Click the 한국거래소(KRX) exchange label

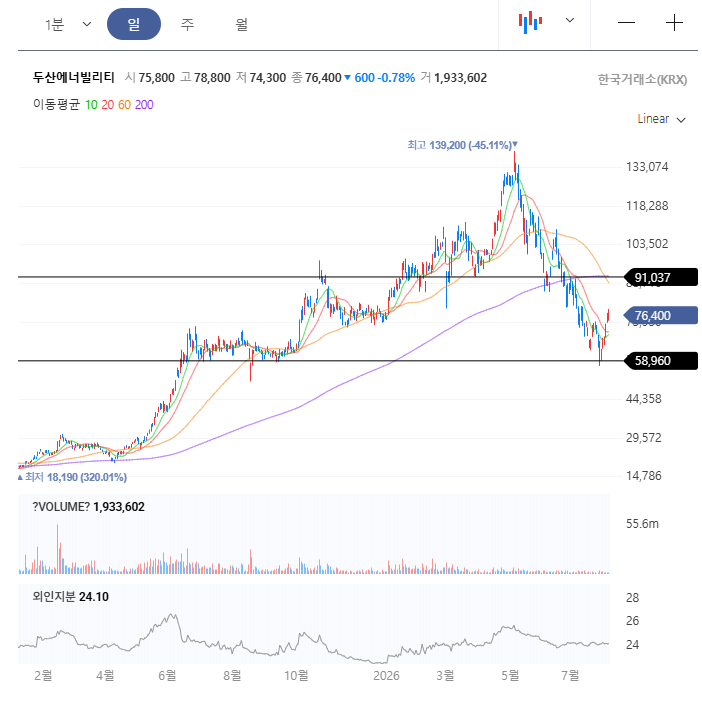[x=642, y=79]
